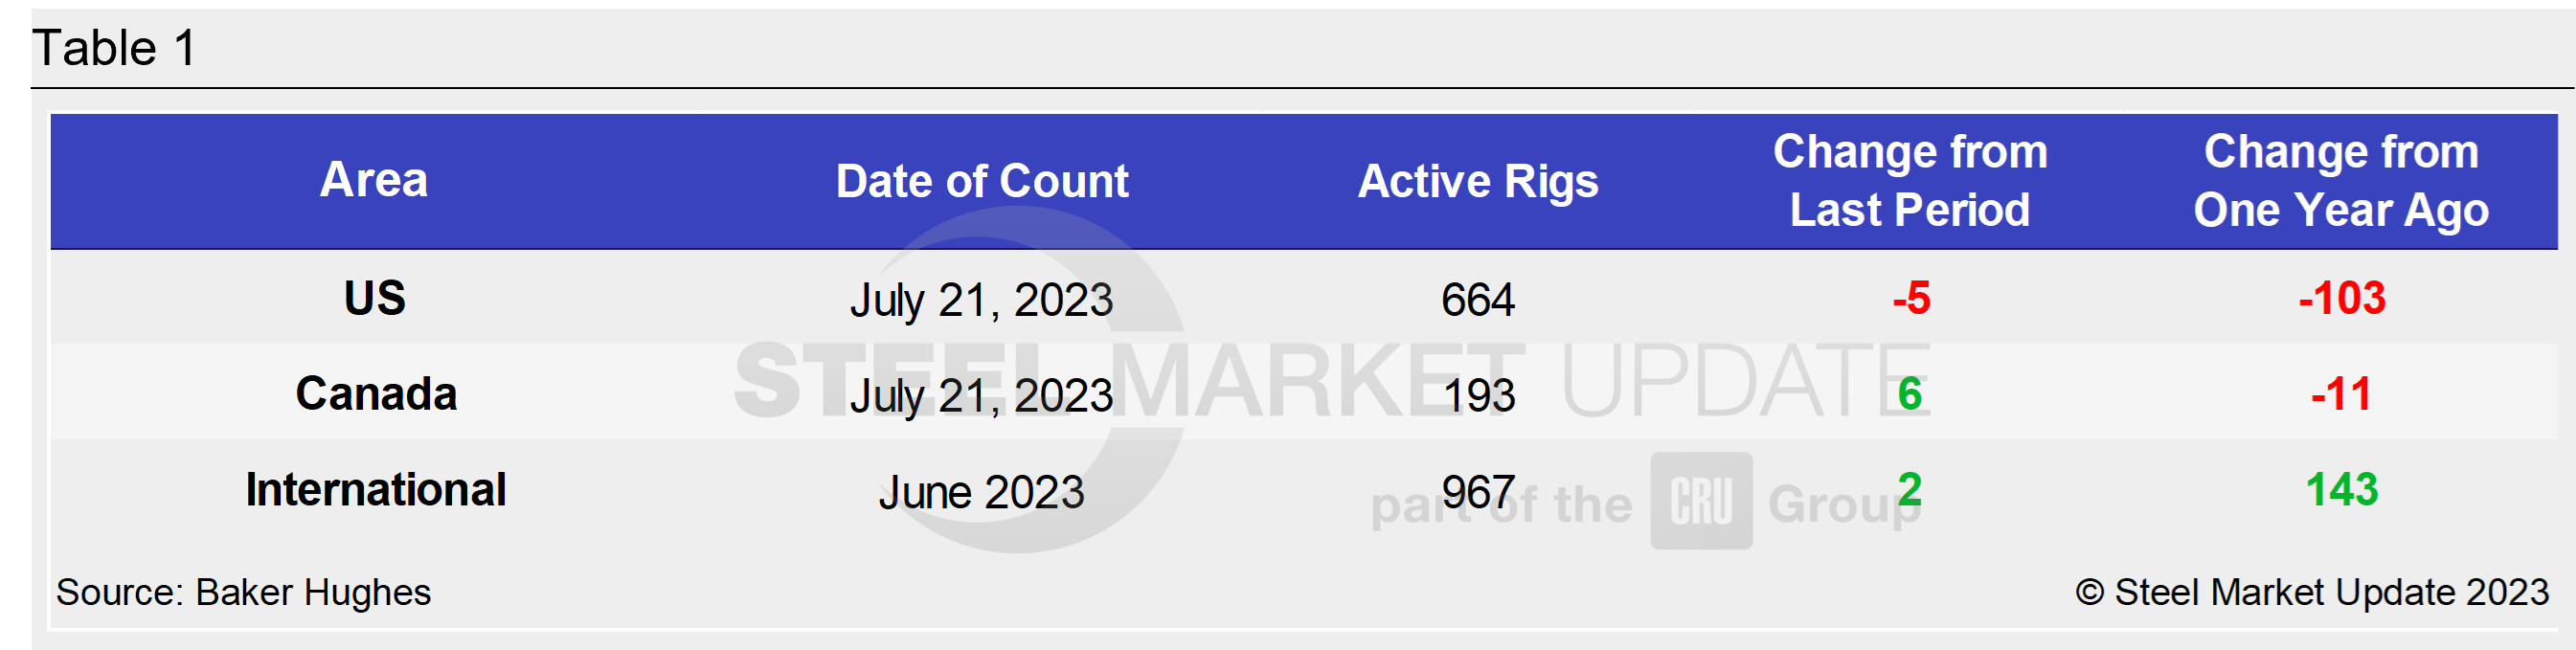Select the "Date of Count" column header
The width and height of the screenshot is (2576, 650).
[982, 182]
